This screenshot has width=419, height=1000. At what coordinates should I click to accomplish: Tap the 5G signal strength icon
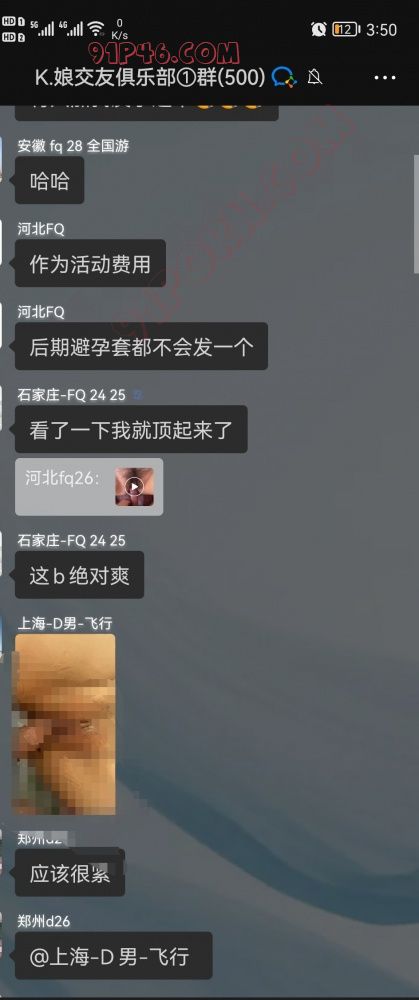(x=42, y=28)
